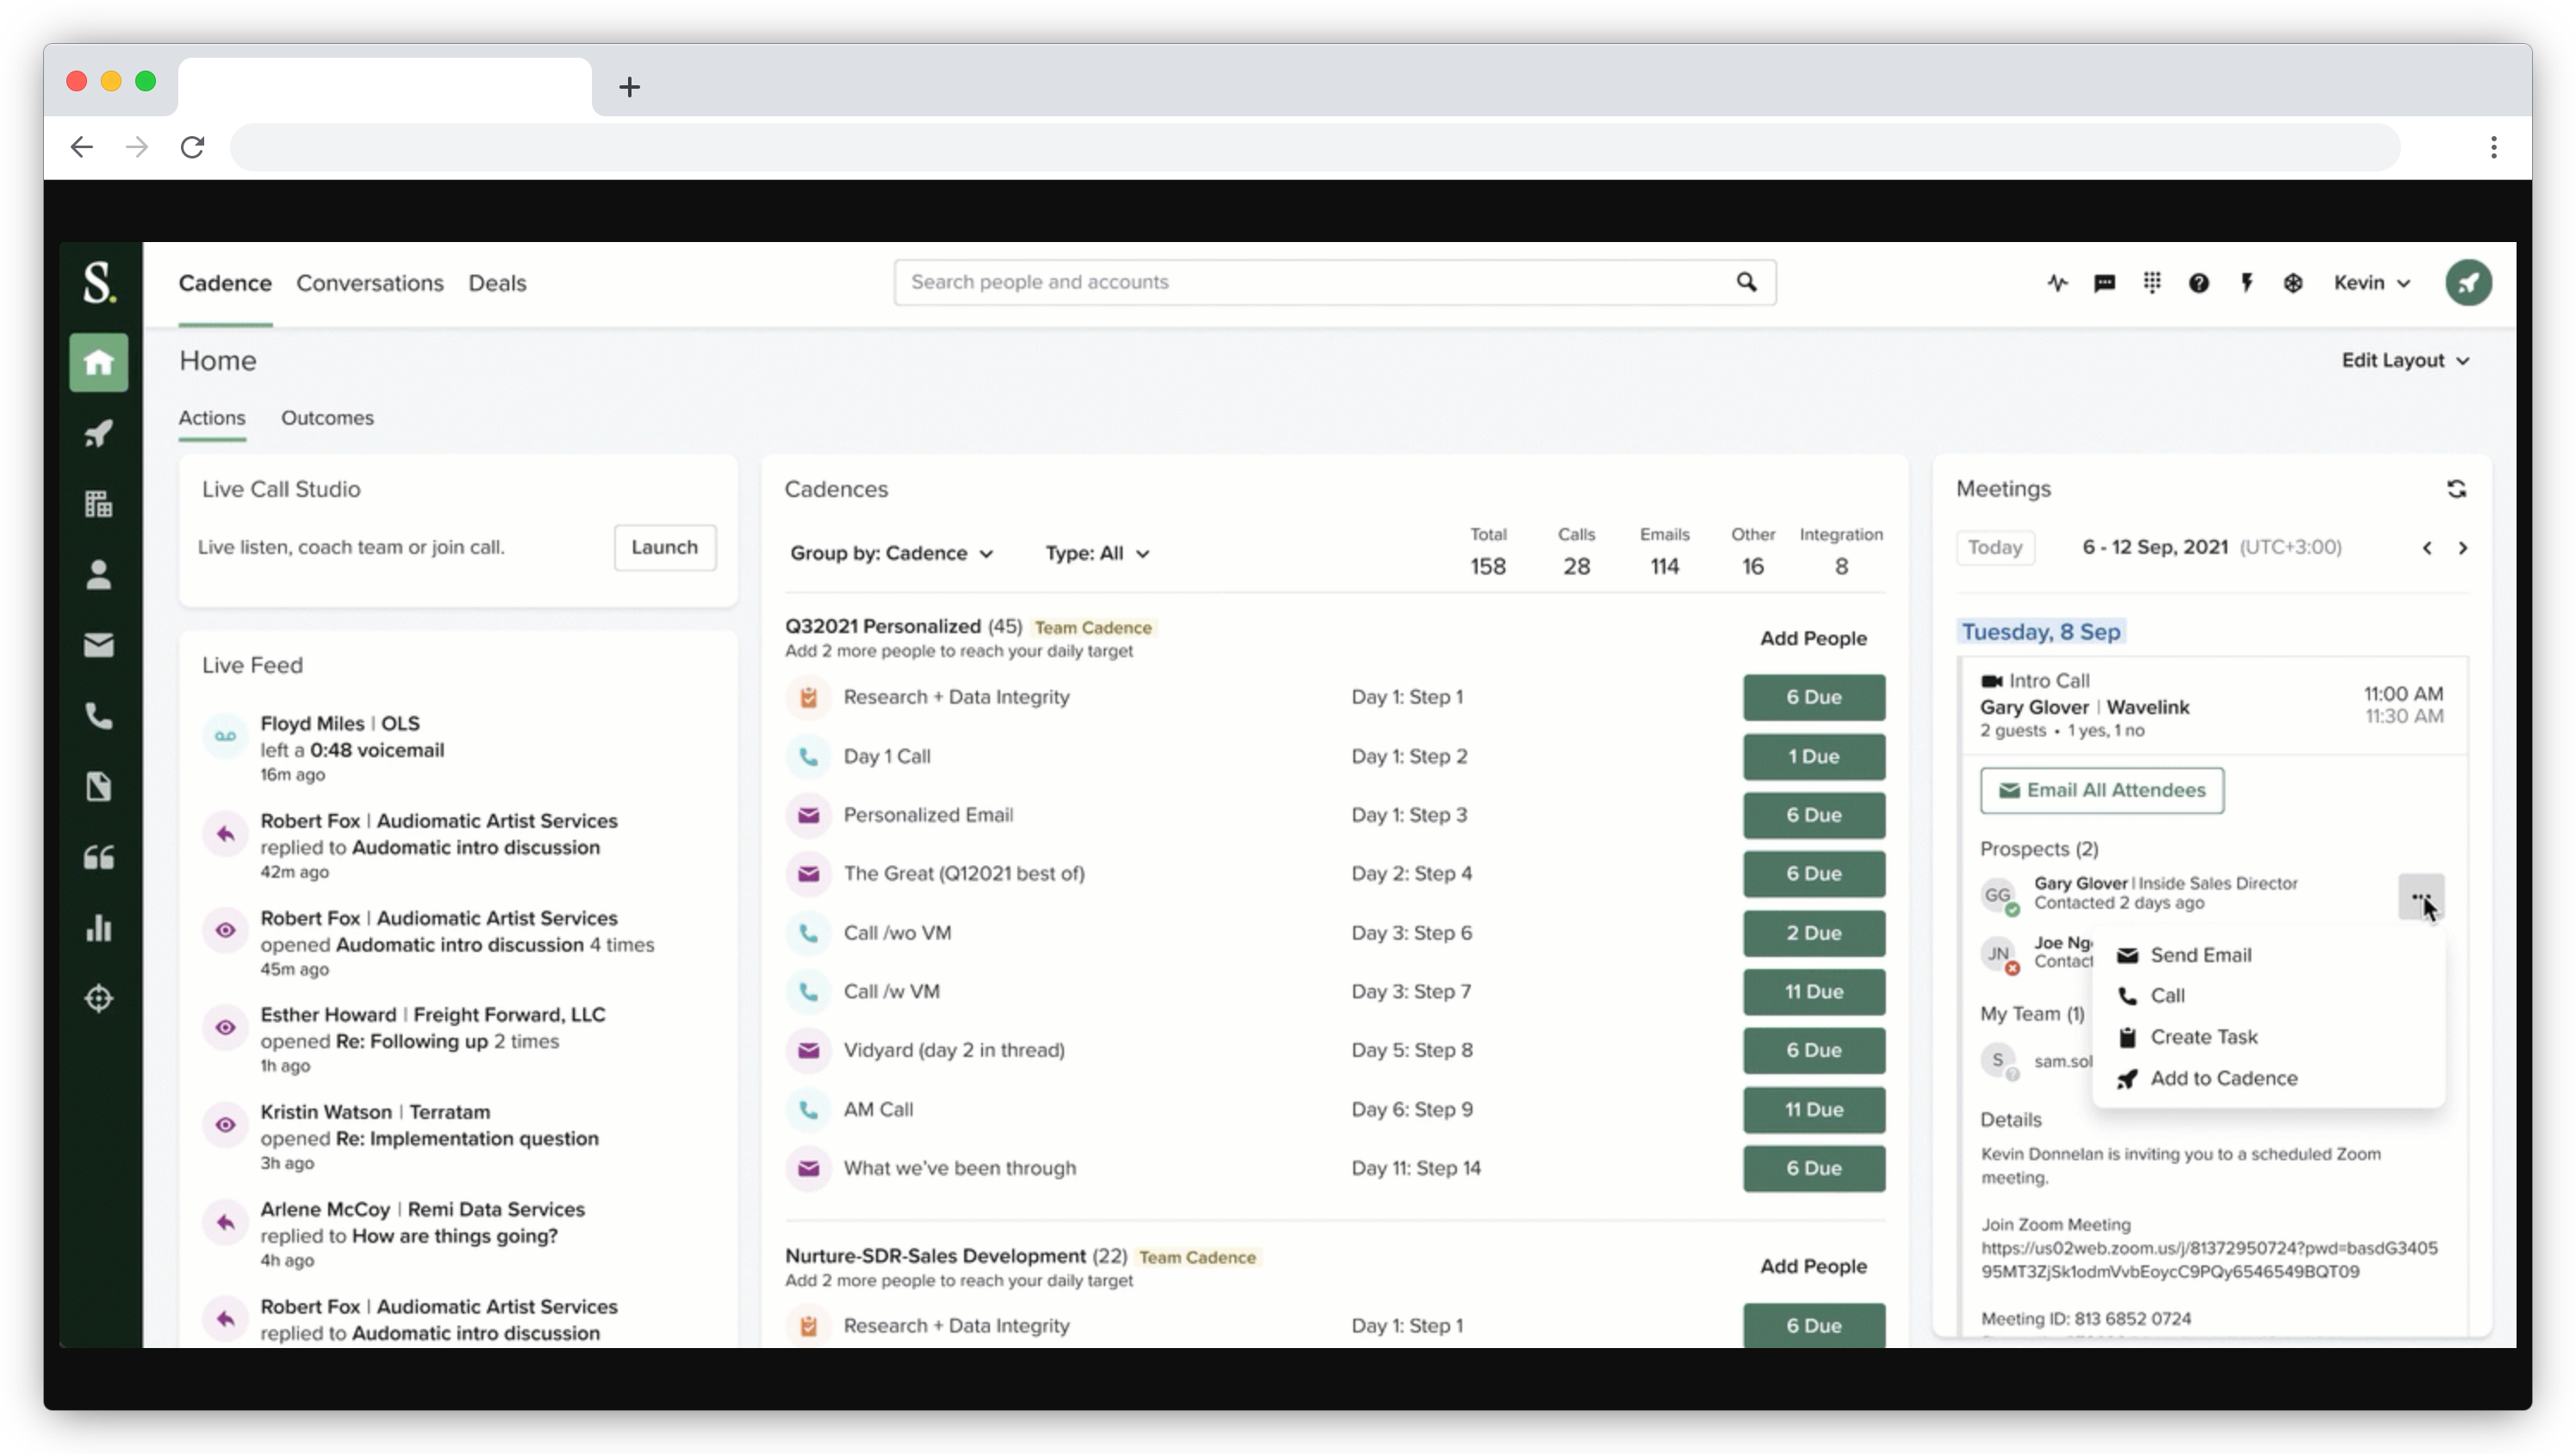Switch to Conversations tab
Screen dimensions: 2576x1454
[370, 282]
